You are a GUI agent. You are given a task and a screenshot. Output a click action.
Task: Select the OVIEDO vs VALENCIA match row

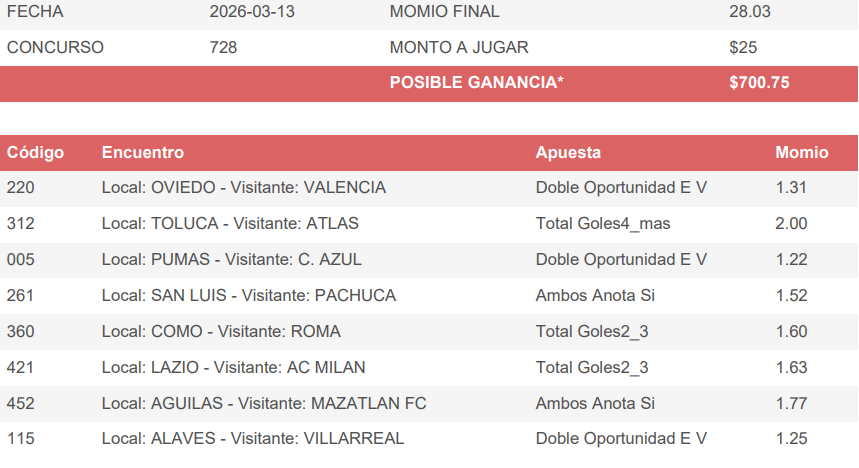tap(243, 188)
